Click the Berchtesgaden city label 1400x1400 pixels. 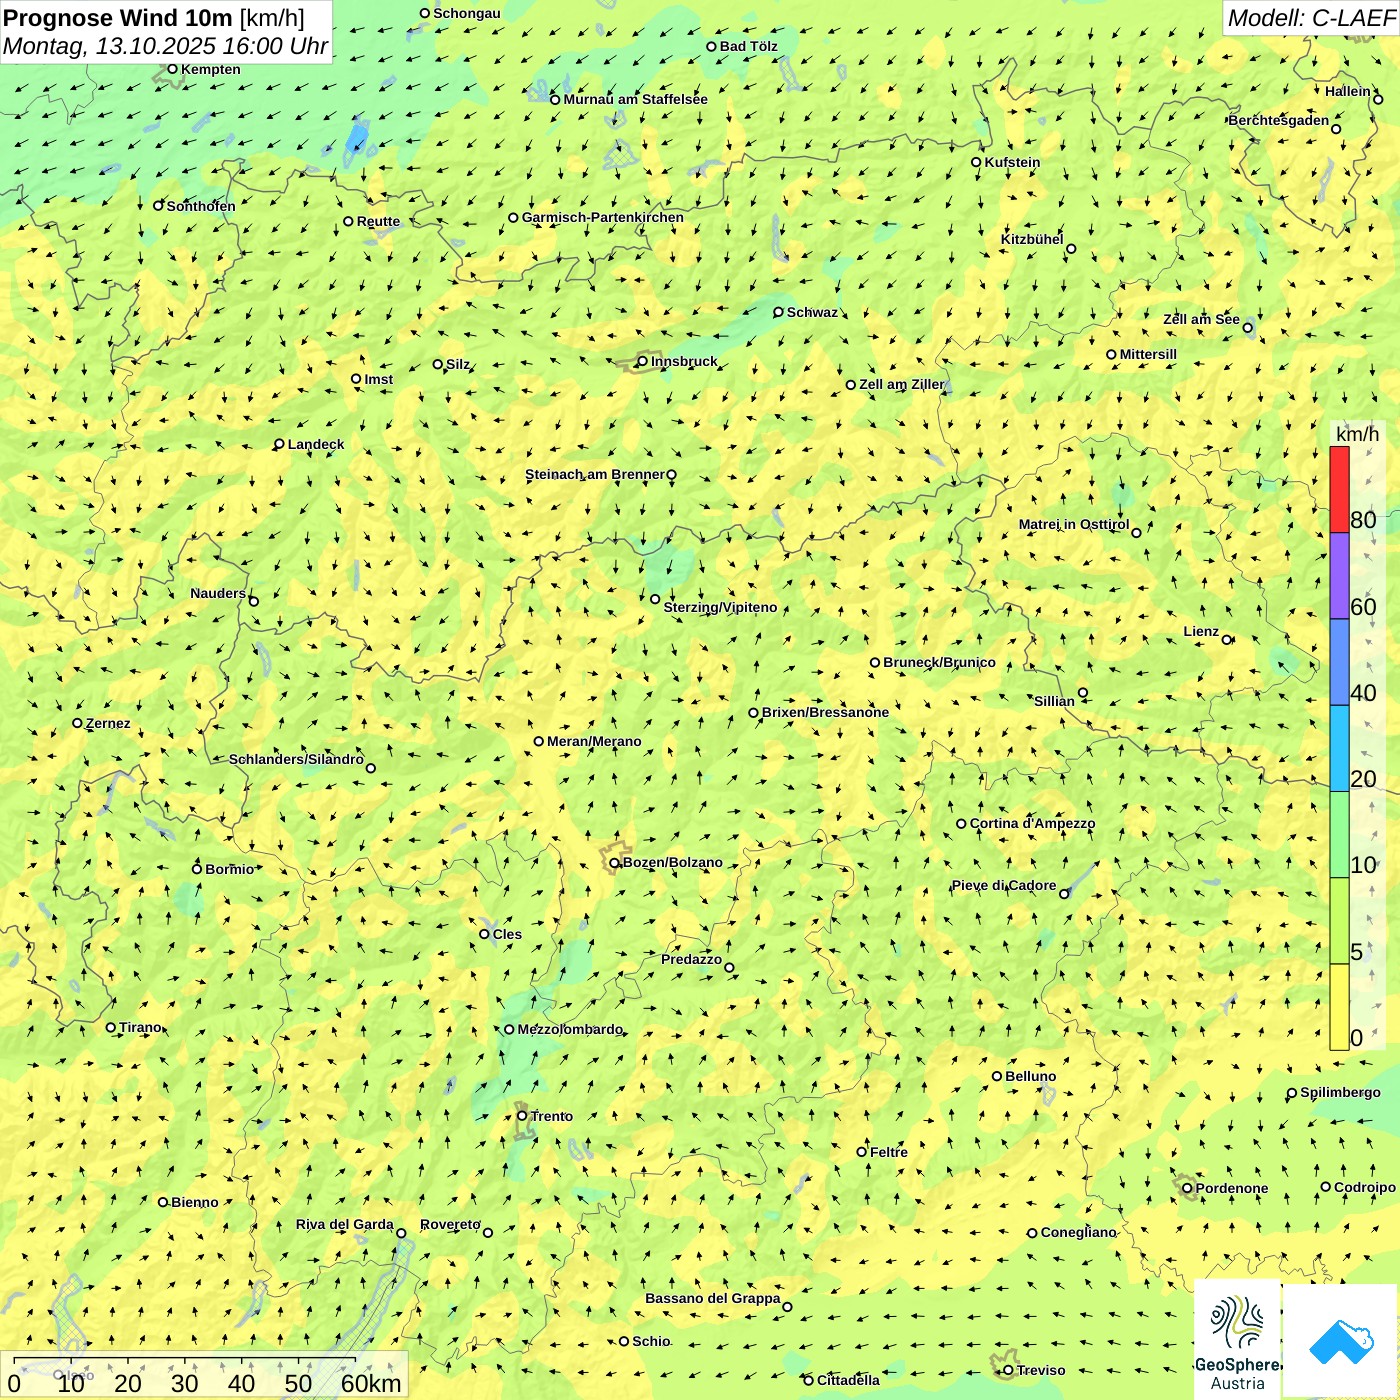tap(1279, 120)
